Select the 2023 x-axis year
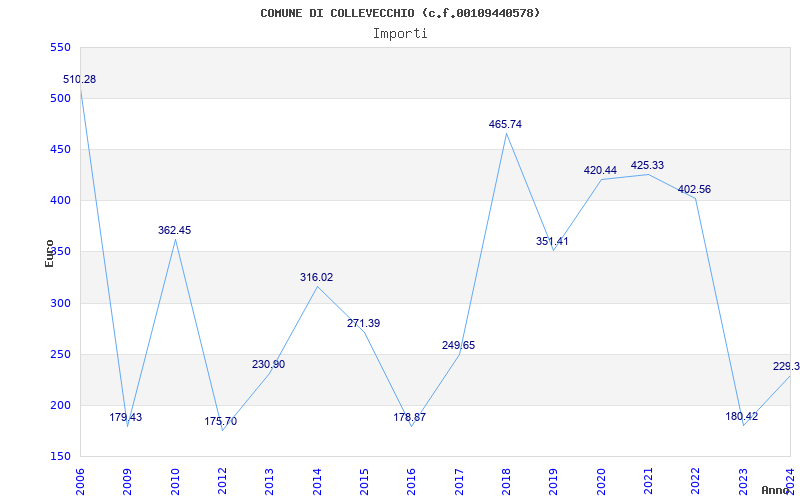The height and width of the screenshot is (500, 800). (743, 481)
